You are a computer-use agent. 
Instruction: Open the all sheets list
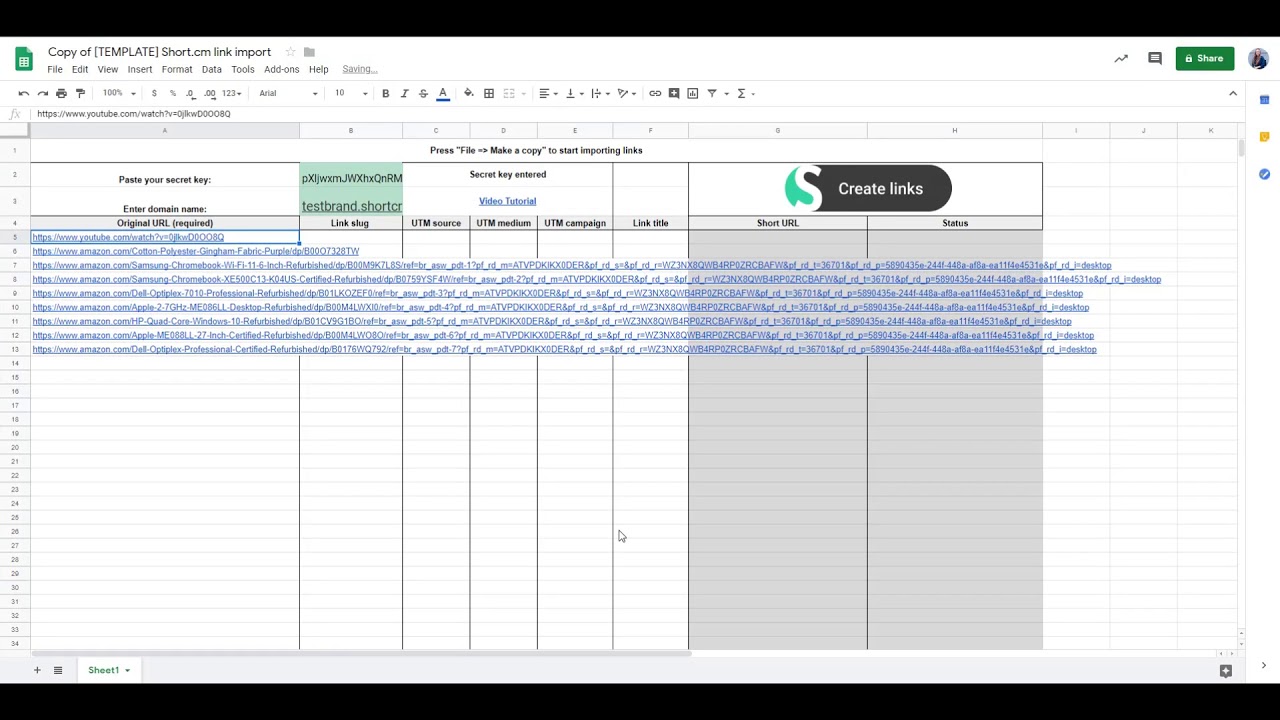[58, 670]
